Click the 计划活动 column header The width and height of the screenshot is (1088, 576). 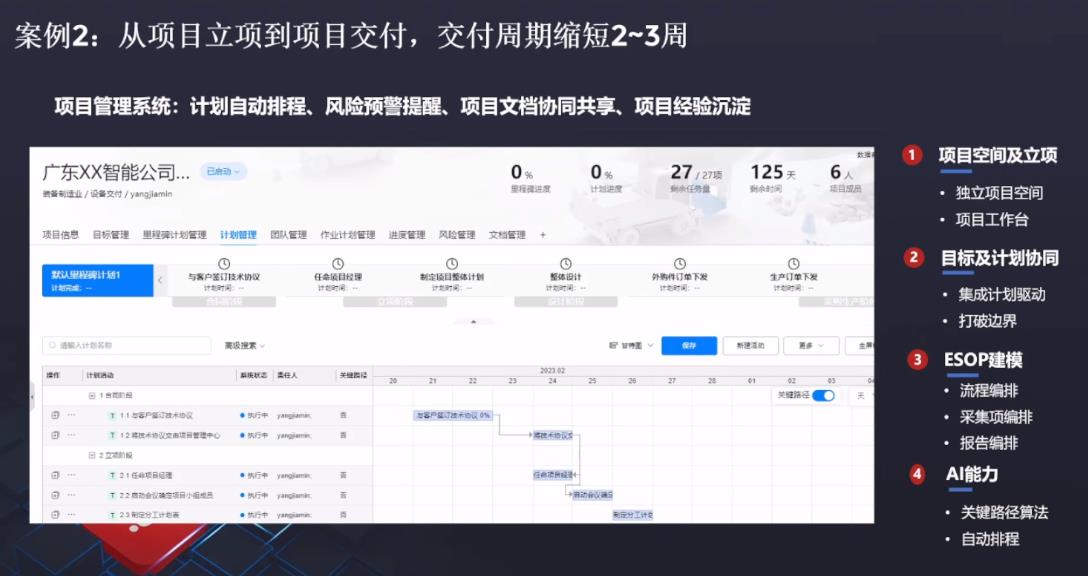(100, 375)
